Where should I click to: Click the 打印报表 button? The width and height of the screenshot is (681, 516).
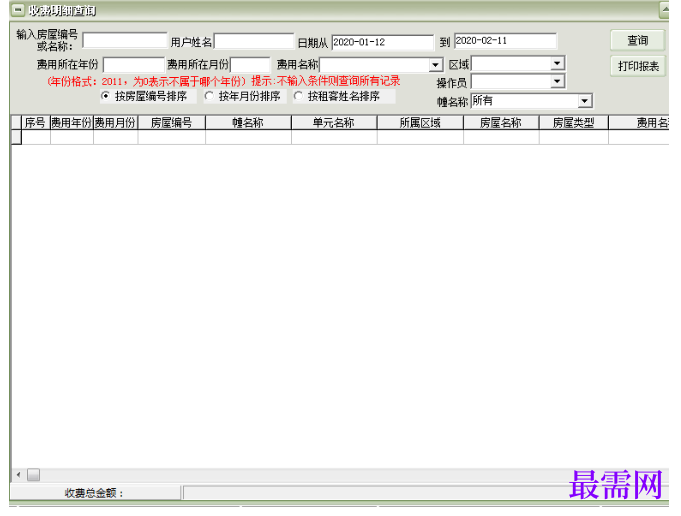pyautogui.click(x=638, y=66)
